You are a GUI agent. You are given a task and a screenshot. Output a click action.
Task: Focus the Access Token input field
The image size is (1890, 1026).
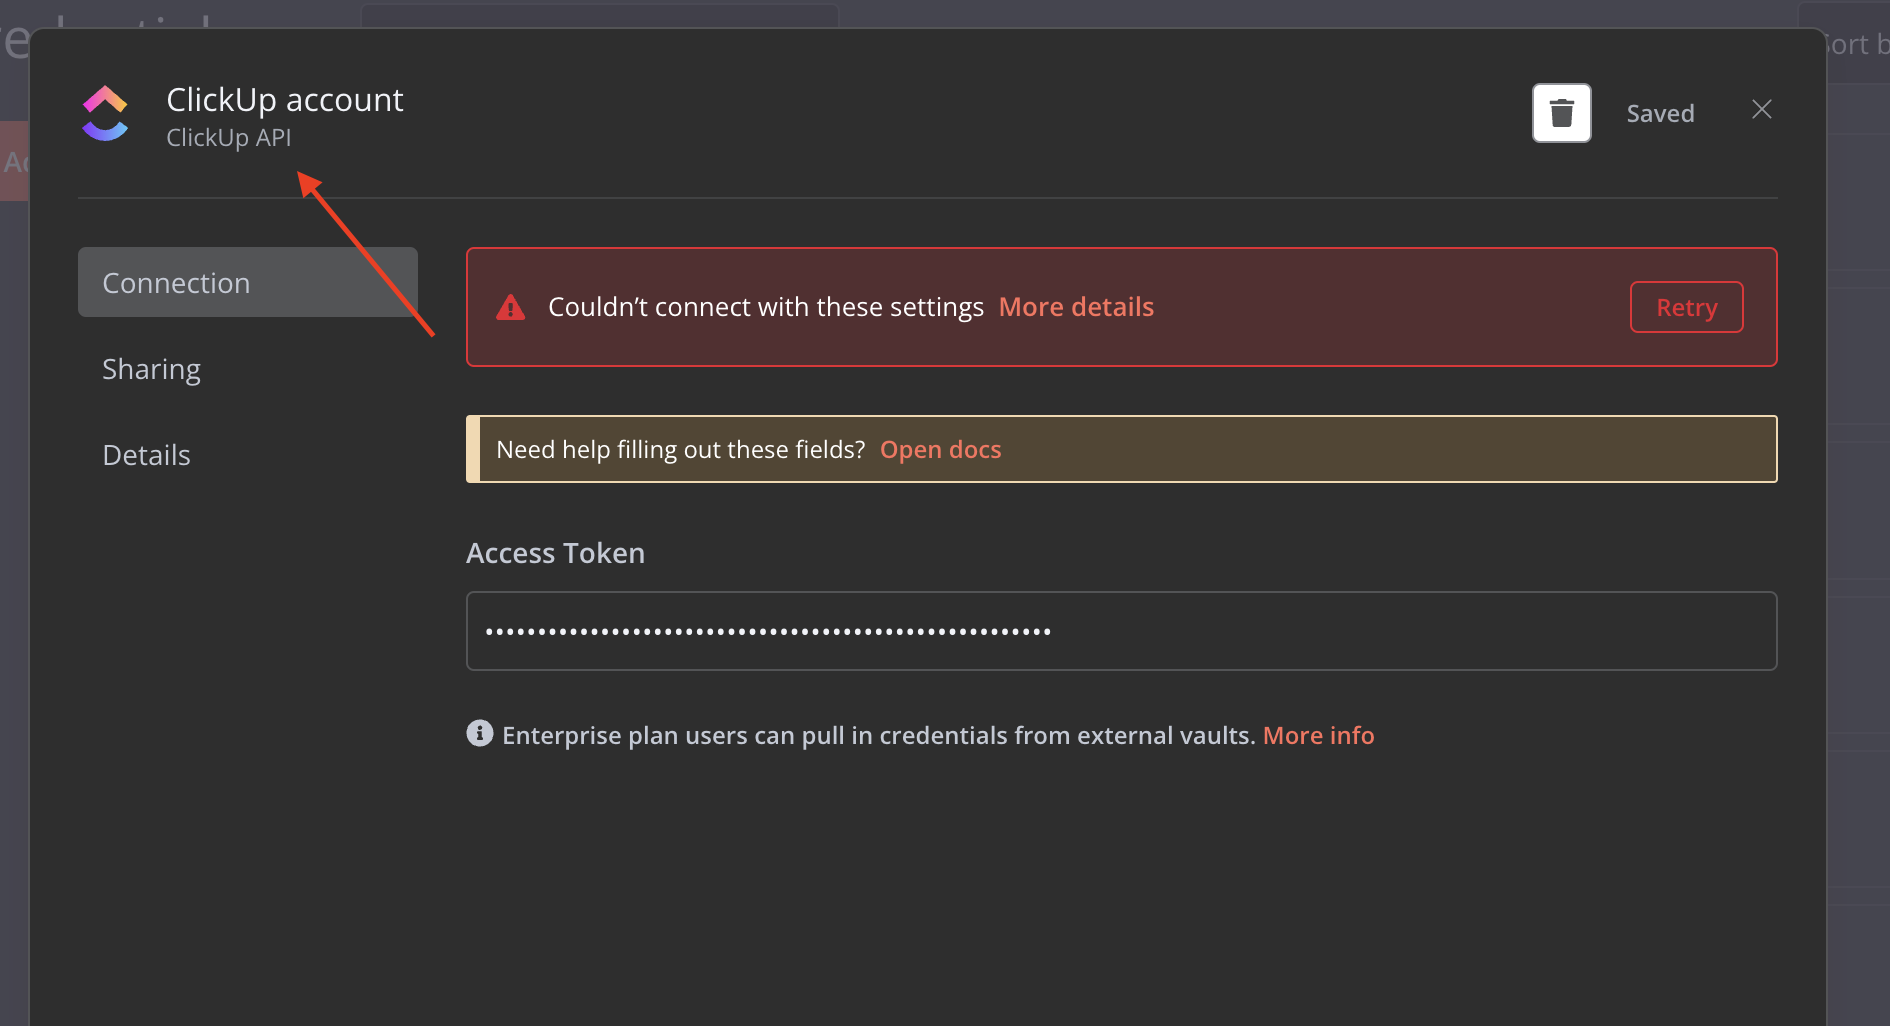[x=1121, y=631]
